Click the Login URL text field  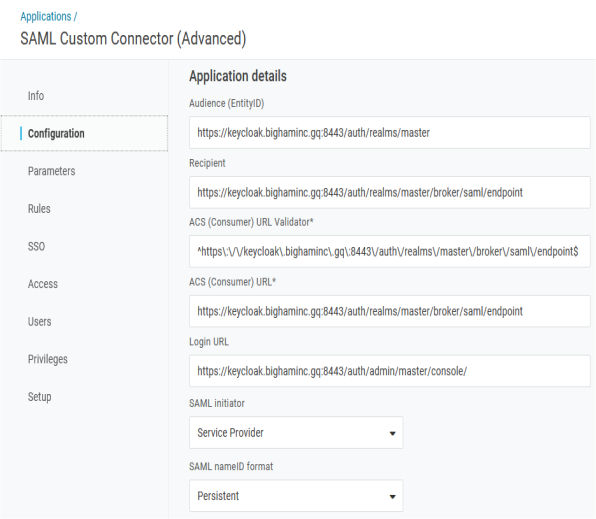coord(390,371)
